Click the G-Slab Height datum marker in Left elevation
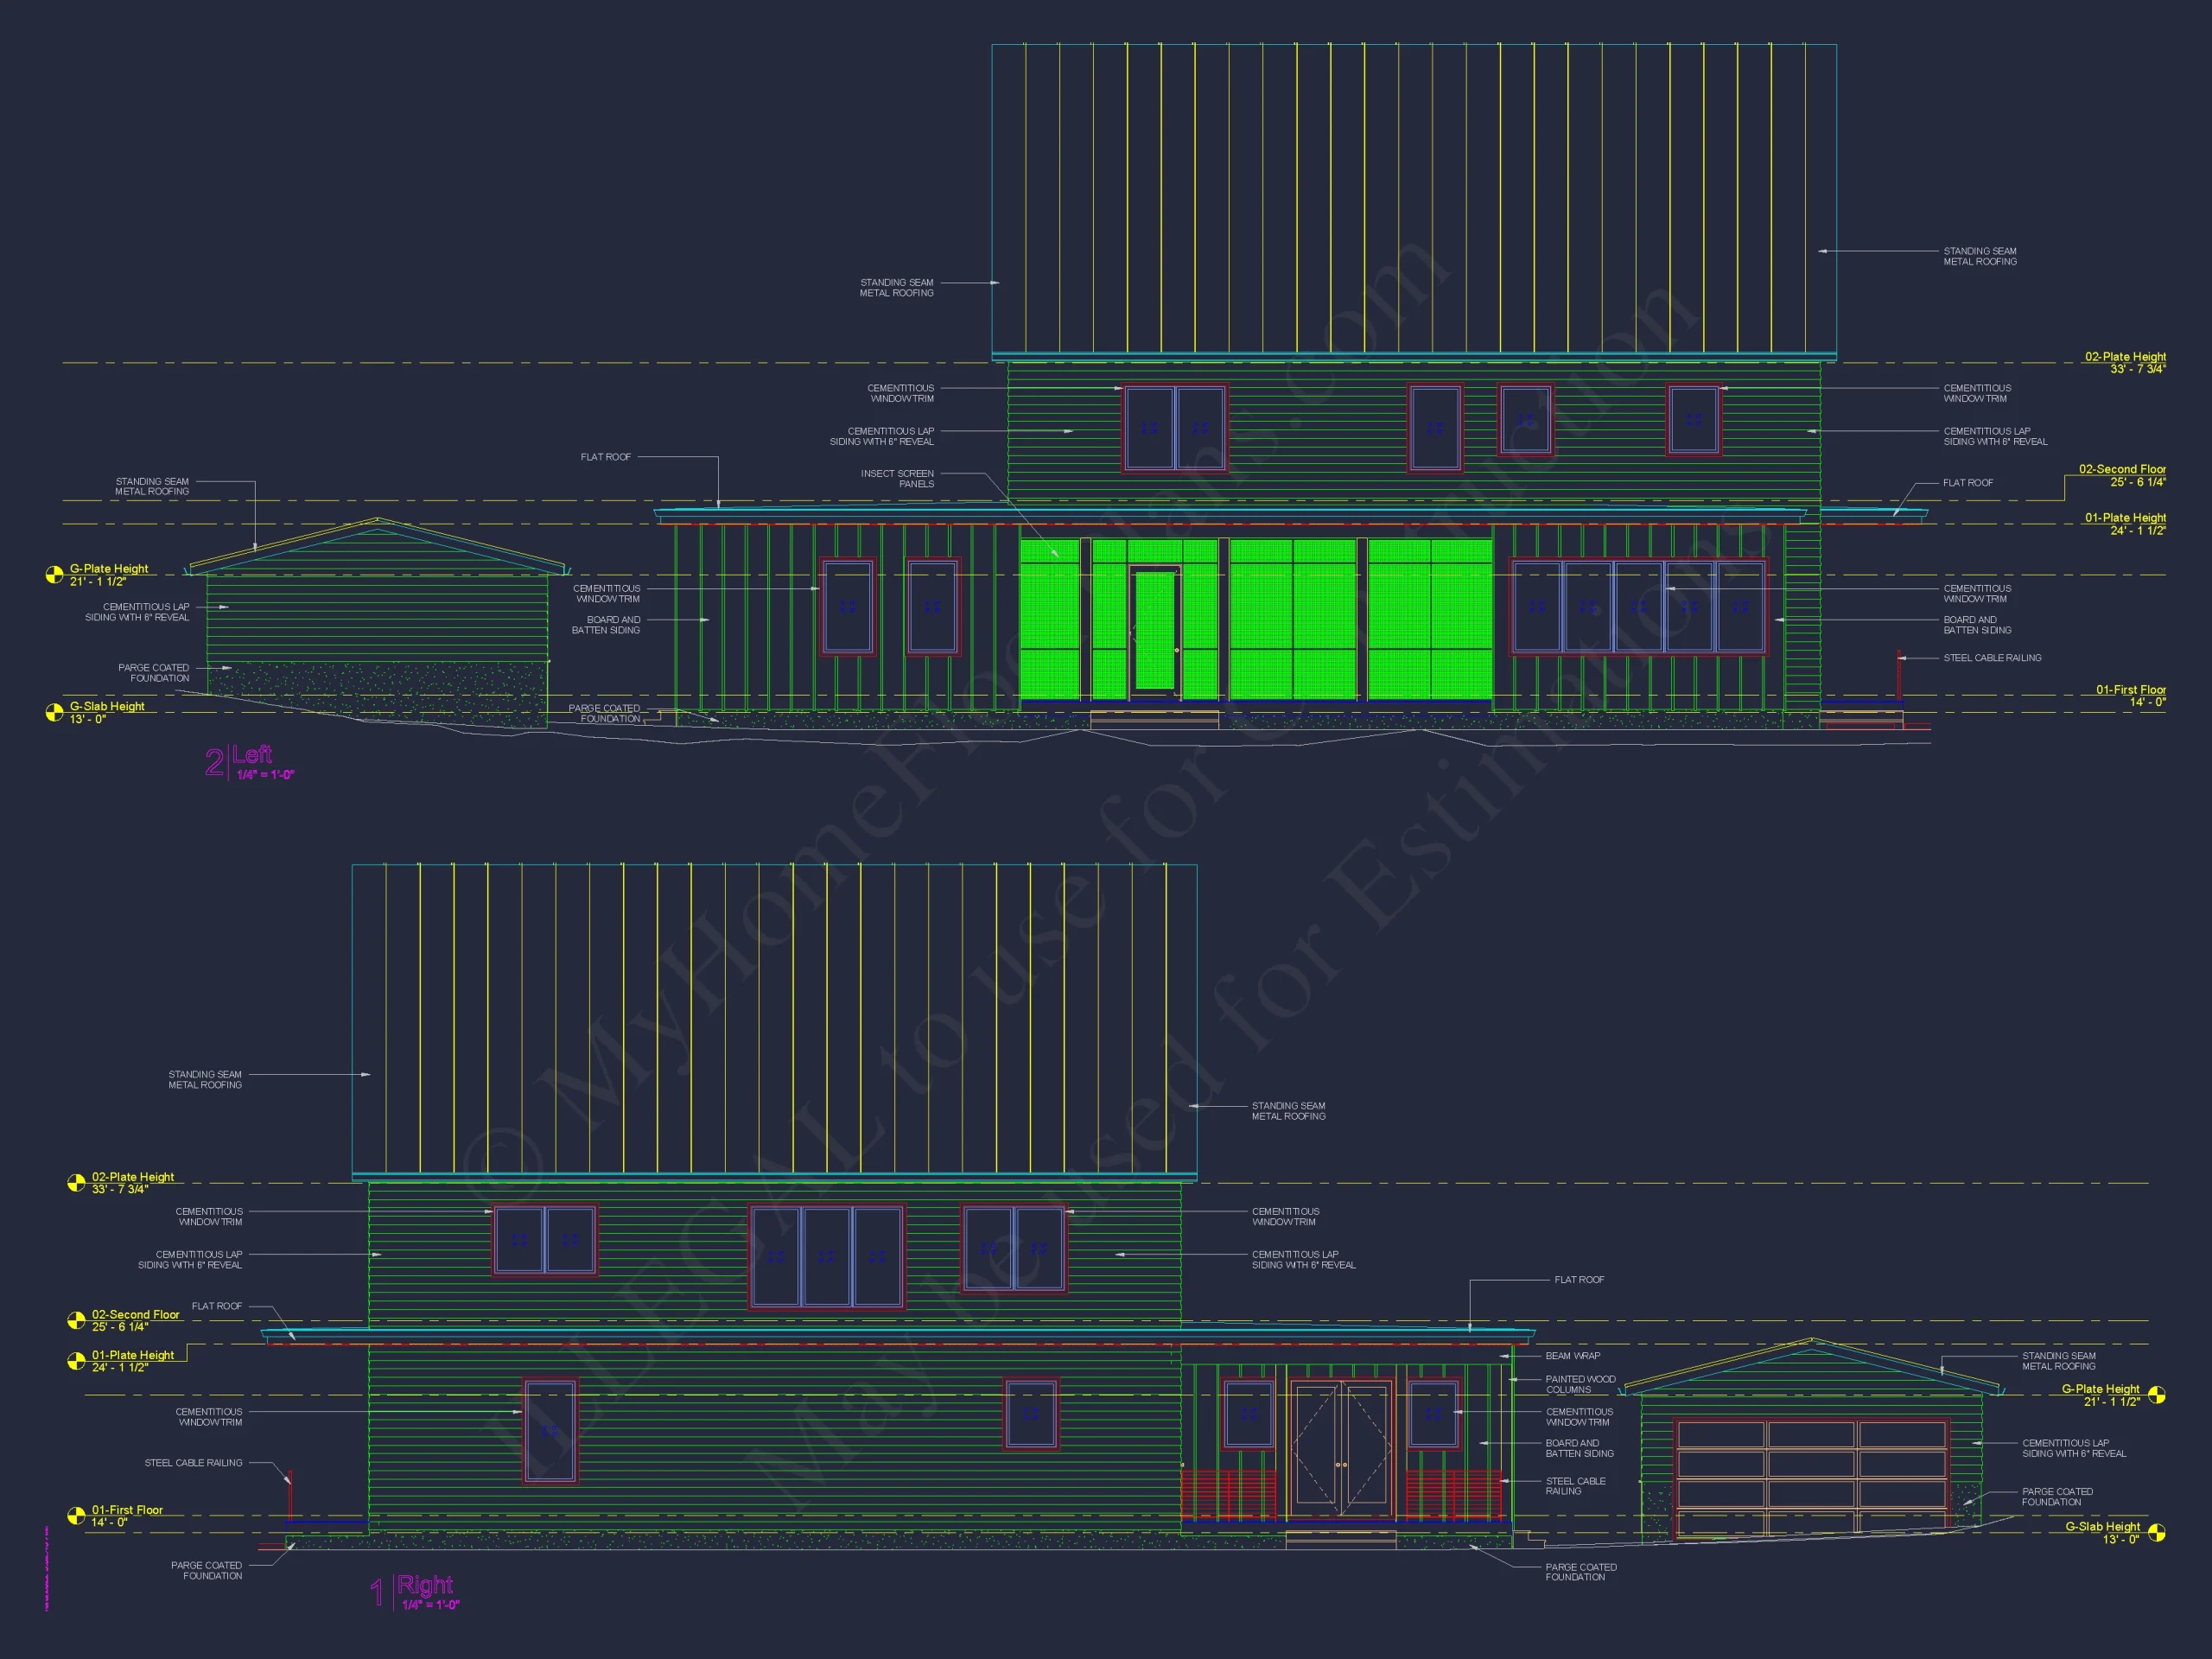 point(55,712)
